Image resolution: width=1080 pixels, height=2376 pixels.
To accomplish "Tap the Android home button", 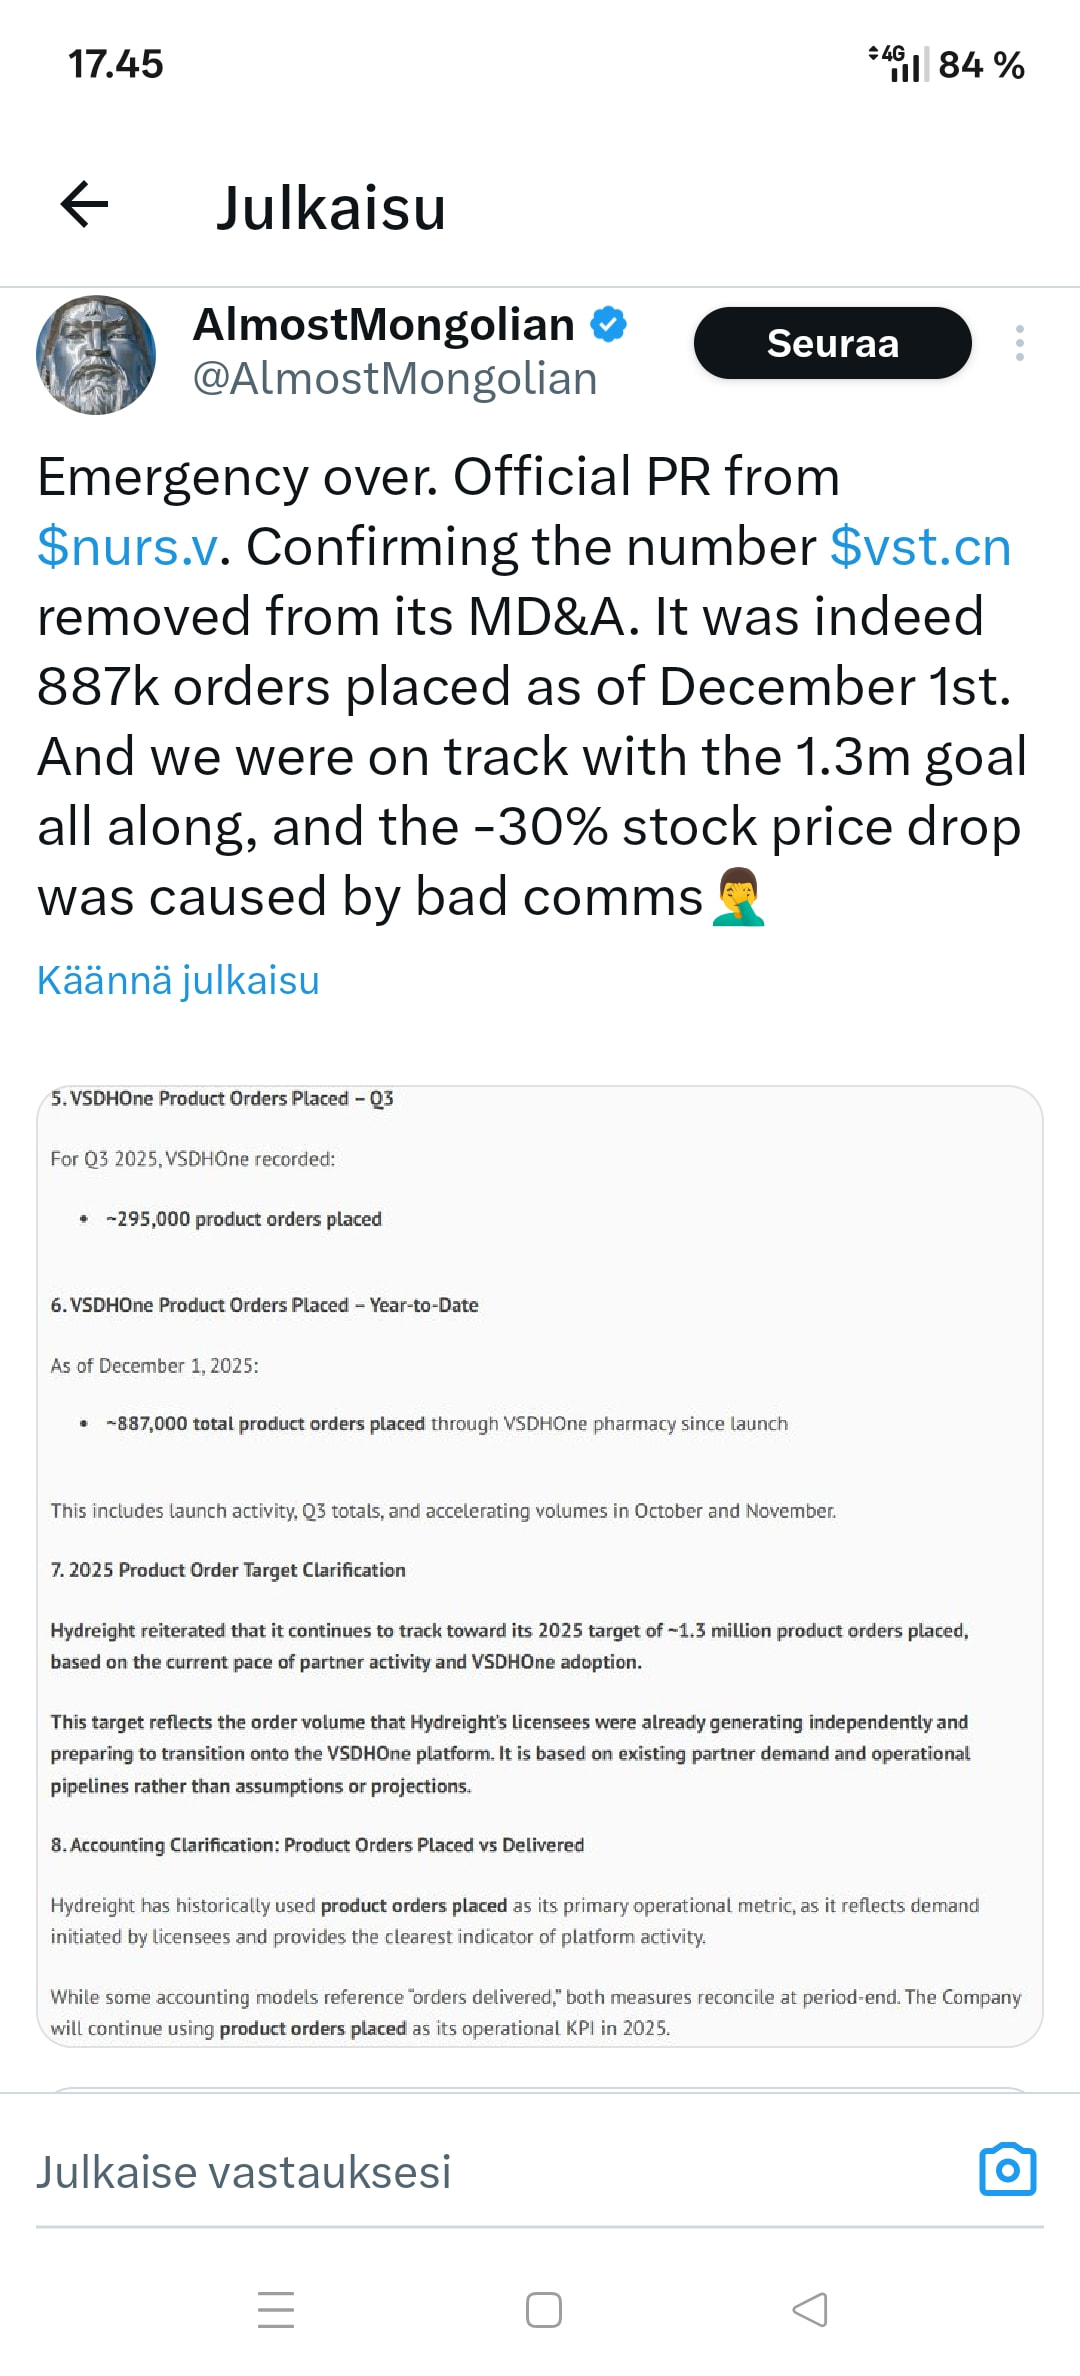I will point(543,2310).
